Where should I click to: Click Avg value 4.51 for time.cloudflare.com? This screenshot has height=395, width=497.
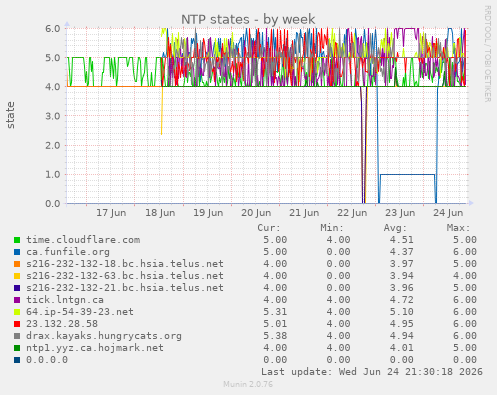click(401, 240)
